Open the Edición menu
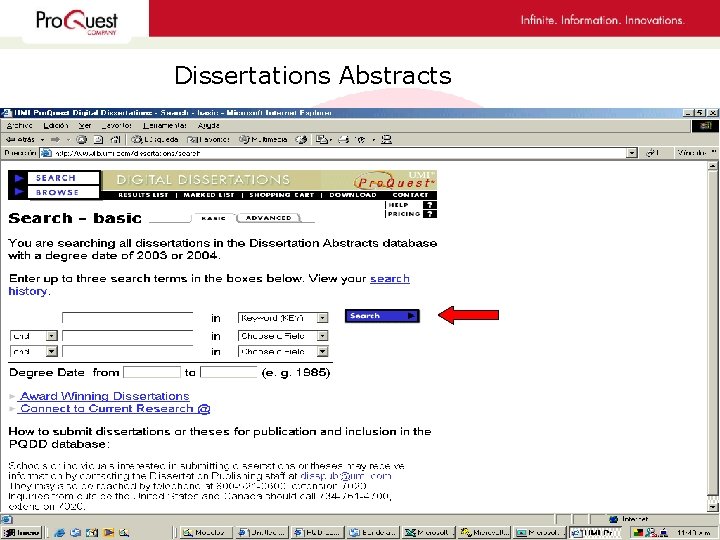The width and height of the screenshot is (720, 540). tap(56, 125)
